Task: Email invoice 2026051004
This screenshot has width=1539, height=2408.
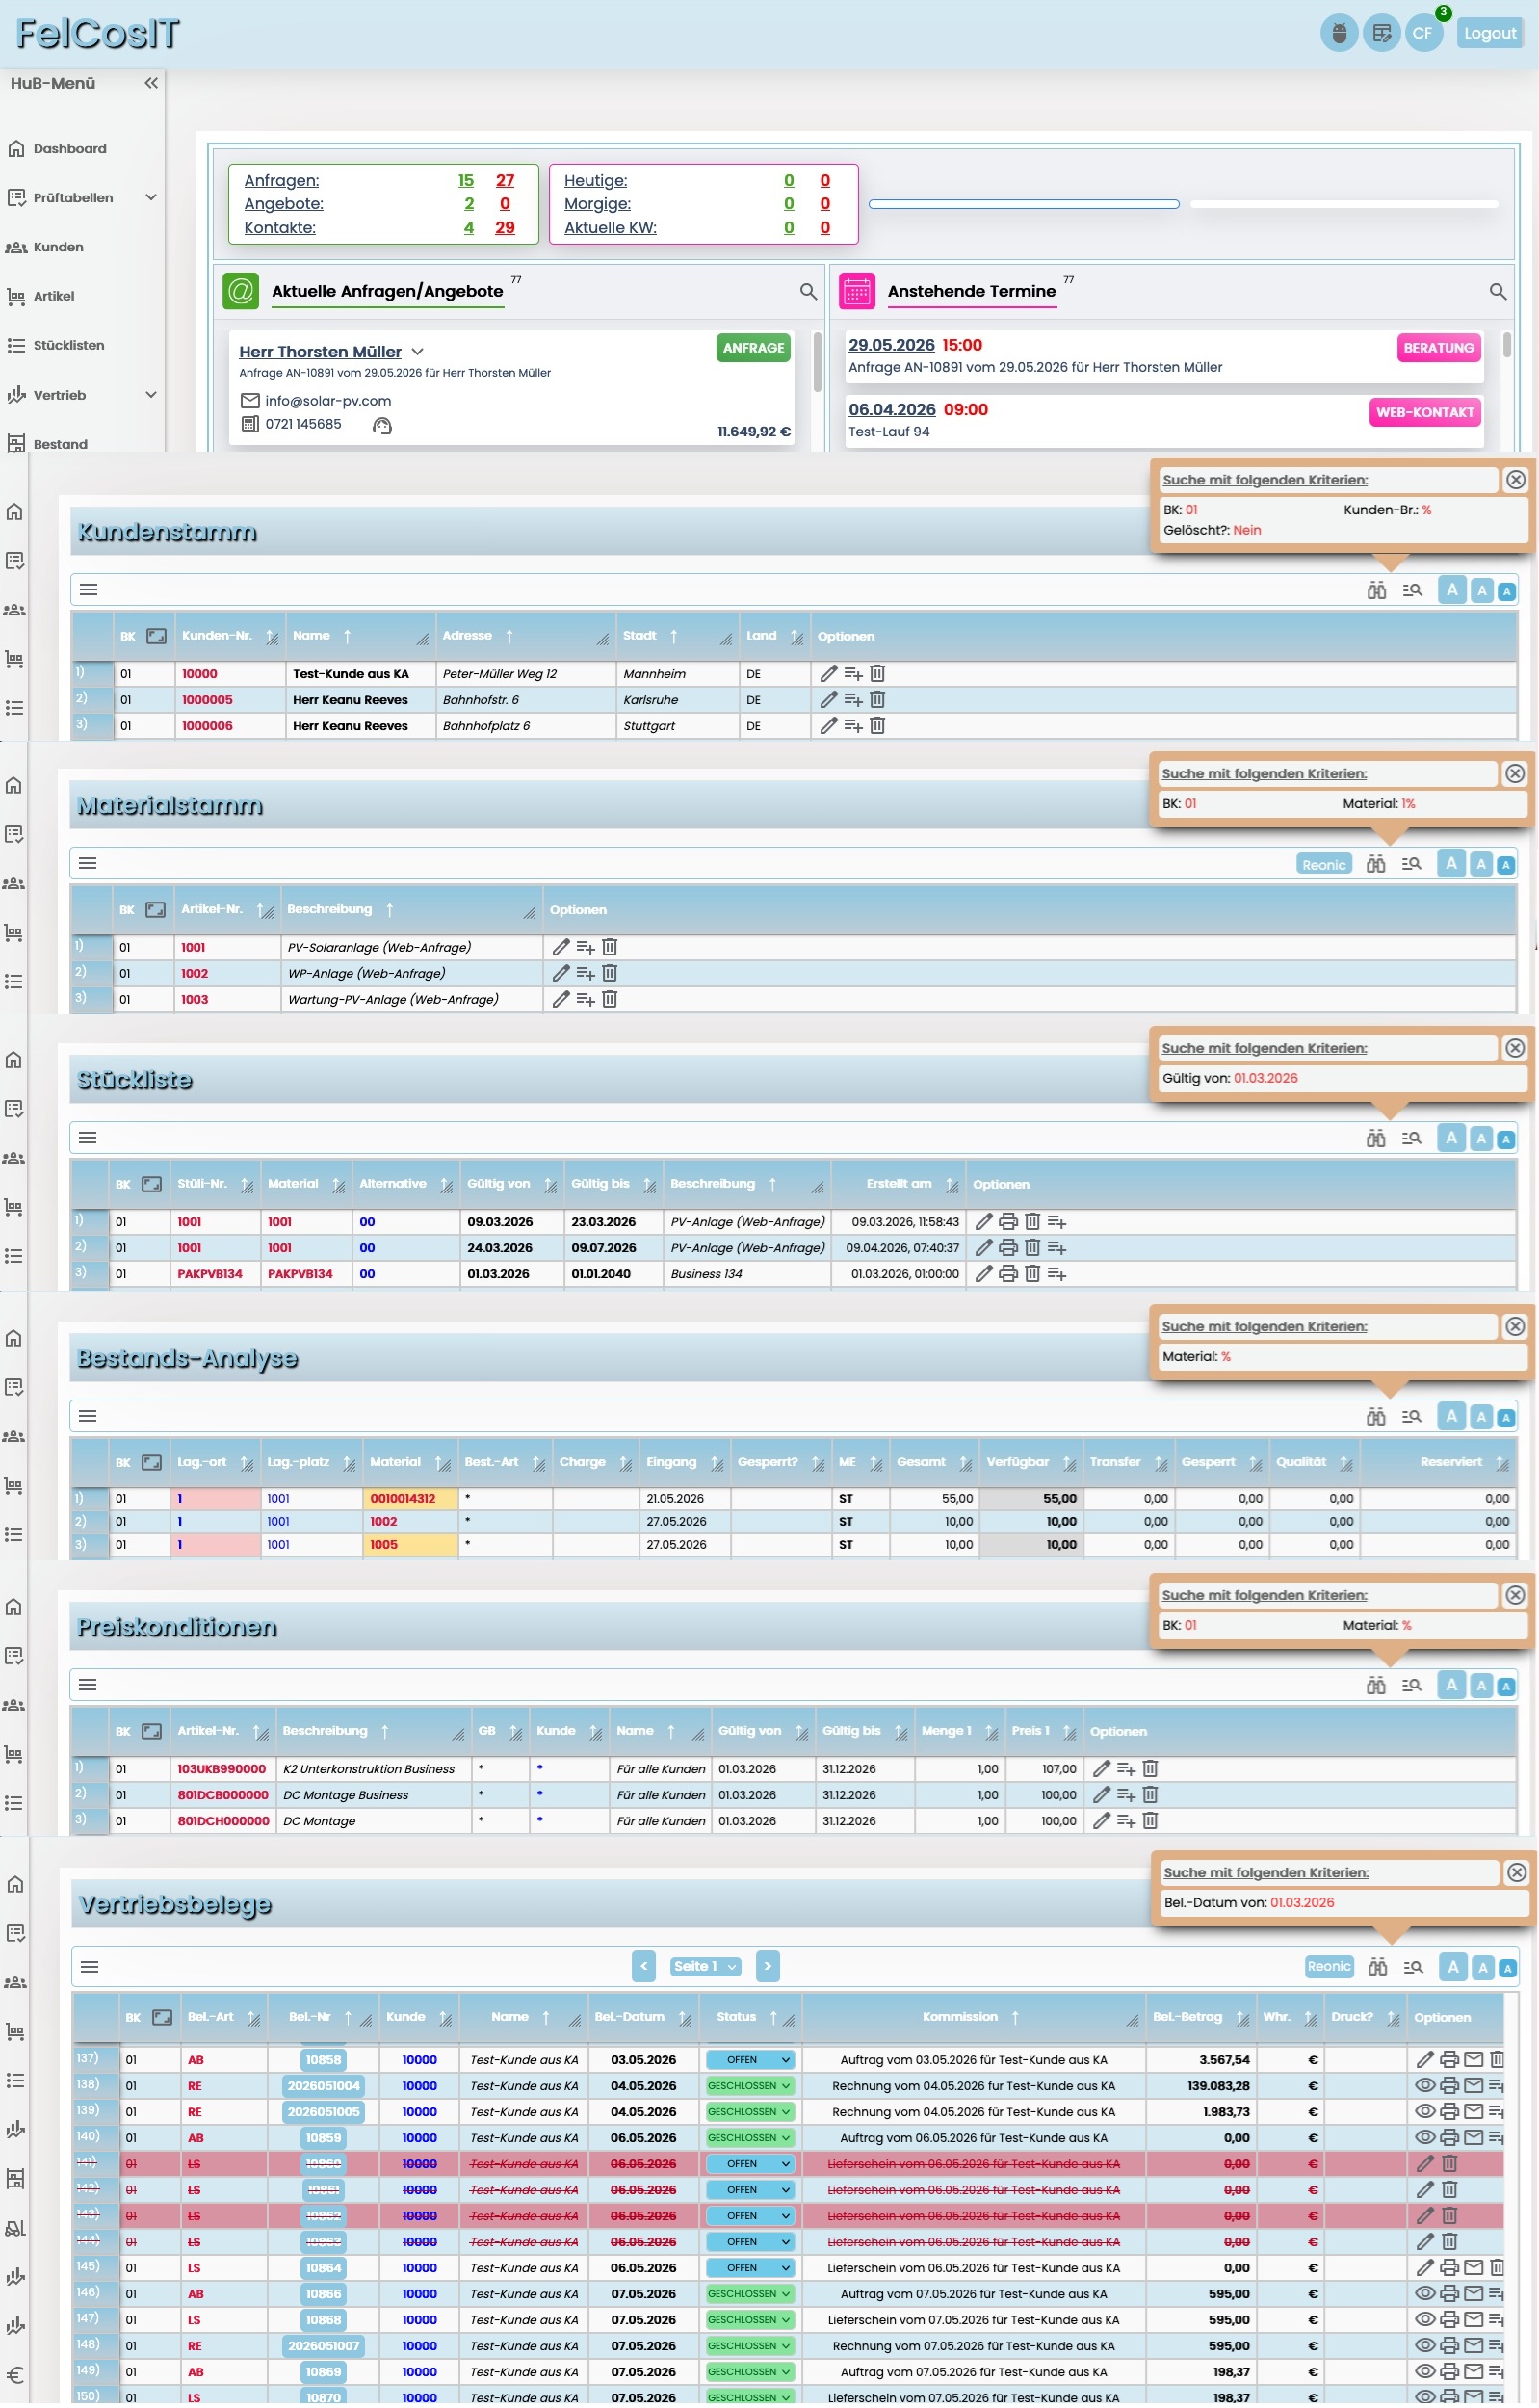Action: click(x=1473, y=2086)
